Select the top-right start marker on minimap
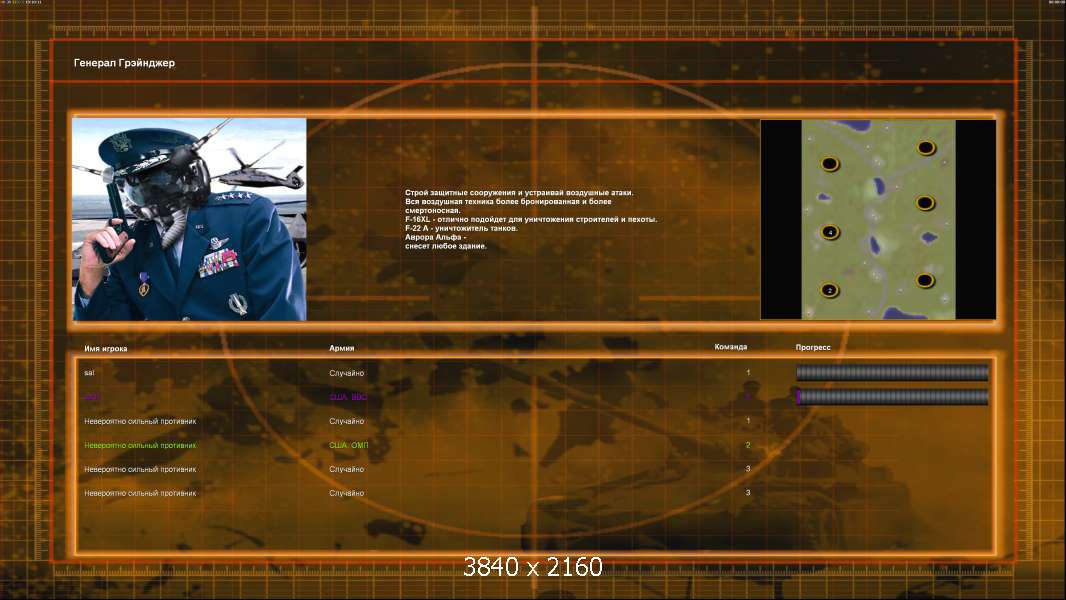This screenshot has height=600, width=1066. [926, 147]
